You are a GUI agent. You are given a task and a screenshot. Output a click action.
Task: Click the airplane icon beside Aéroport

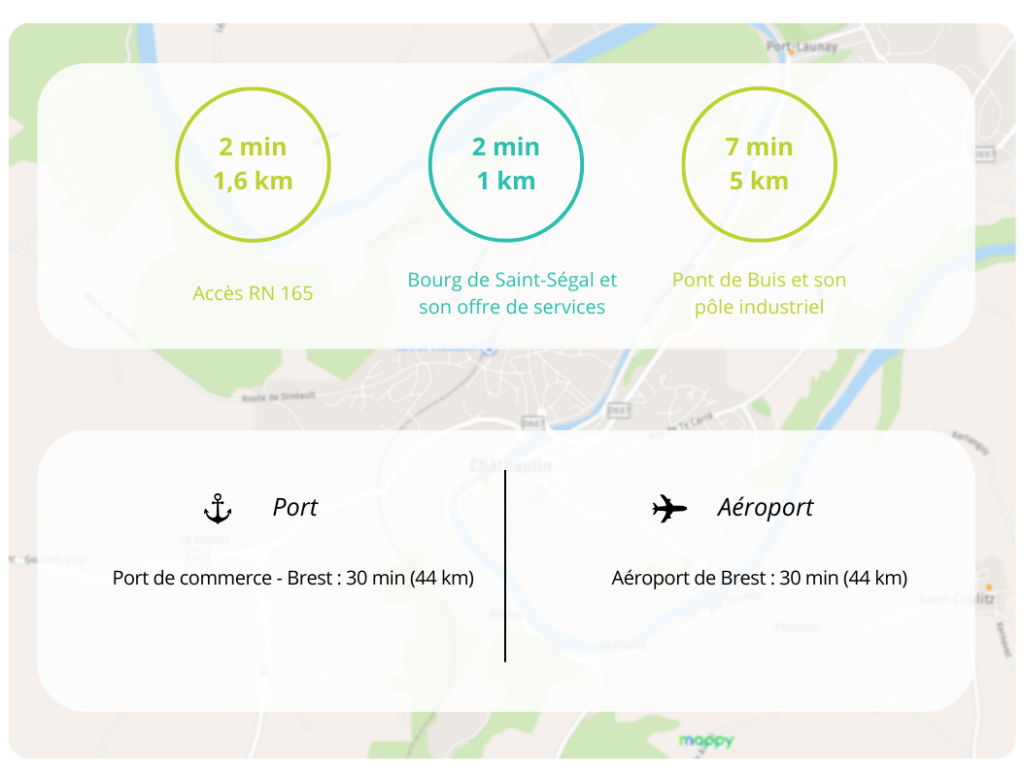(669, 508)
